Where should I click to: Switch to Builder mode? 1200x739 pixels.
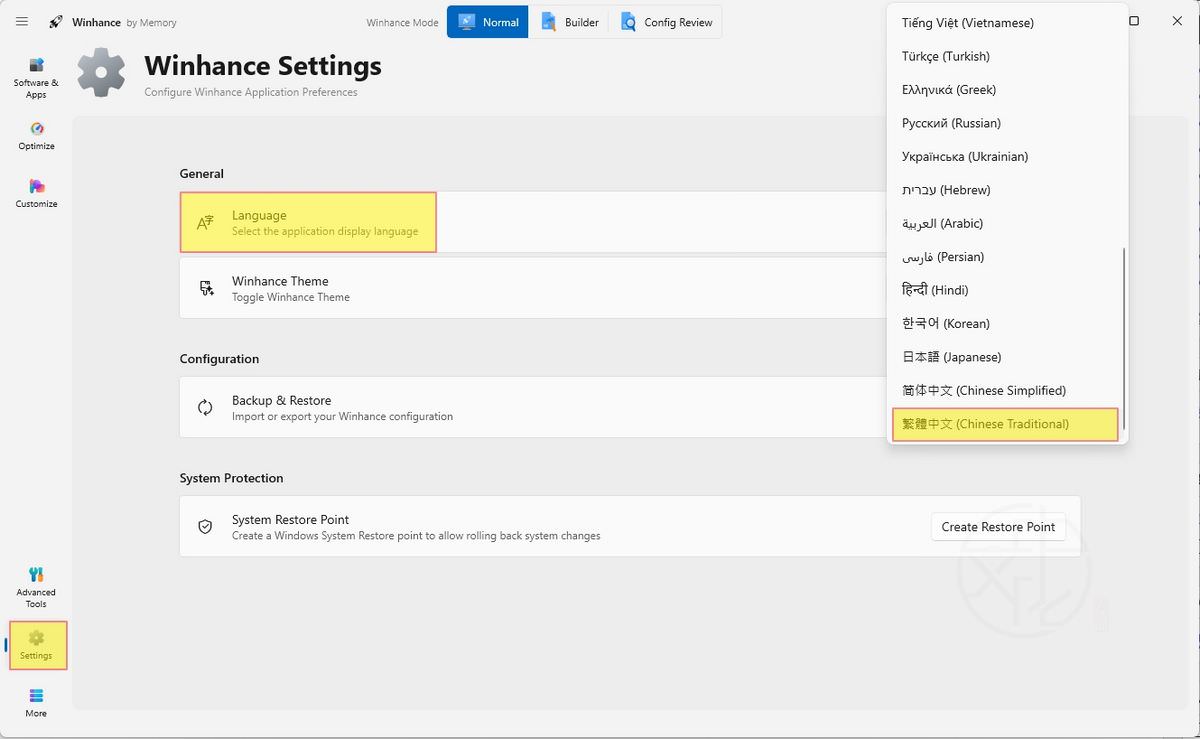coord(569,22)
